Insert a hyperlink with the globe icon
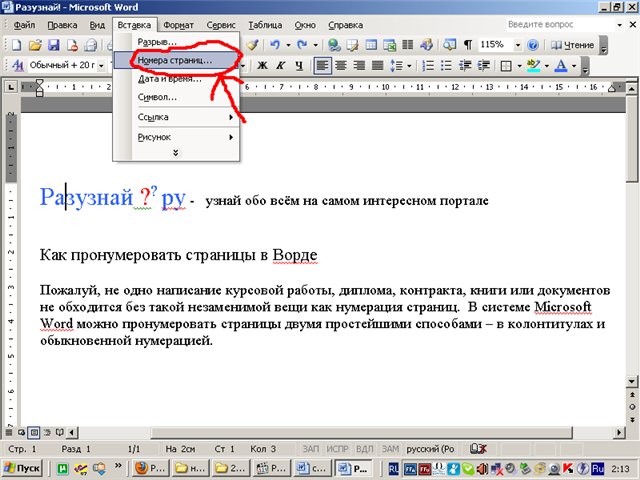 (x=334, y=45)
